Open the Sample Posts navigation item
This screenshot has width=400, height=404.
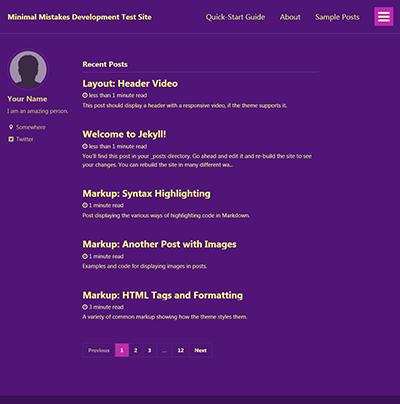pos(337,17)
